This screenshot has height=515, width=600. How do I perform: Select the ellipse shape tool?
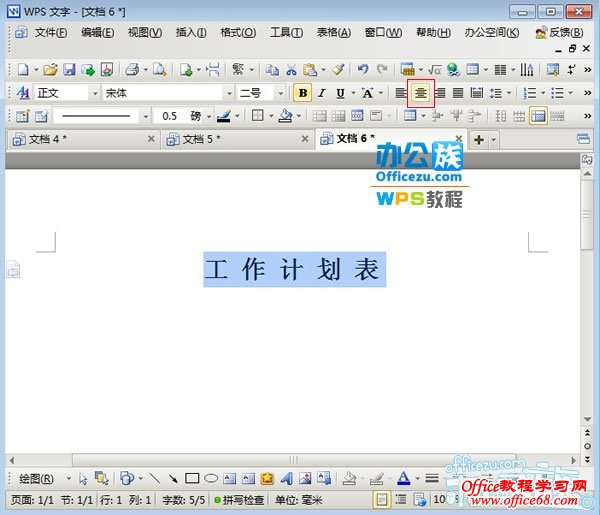click(211, 478)
